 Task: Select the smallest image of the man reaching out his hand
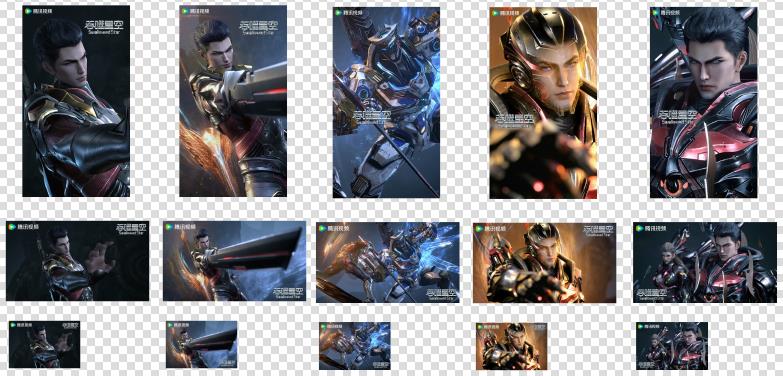pyautogui.click(x=44, y=345)
